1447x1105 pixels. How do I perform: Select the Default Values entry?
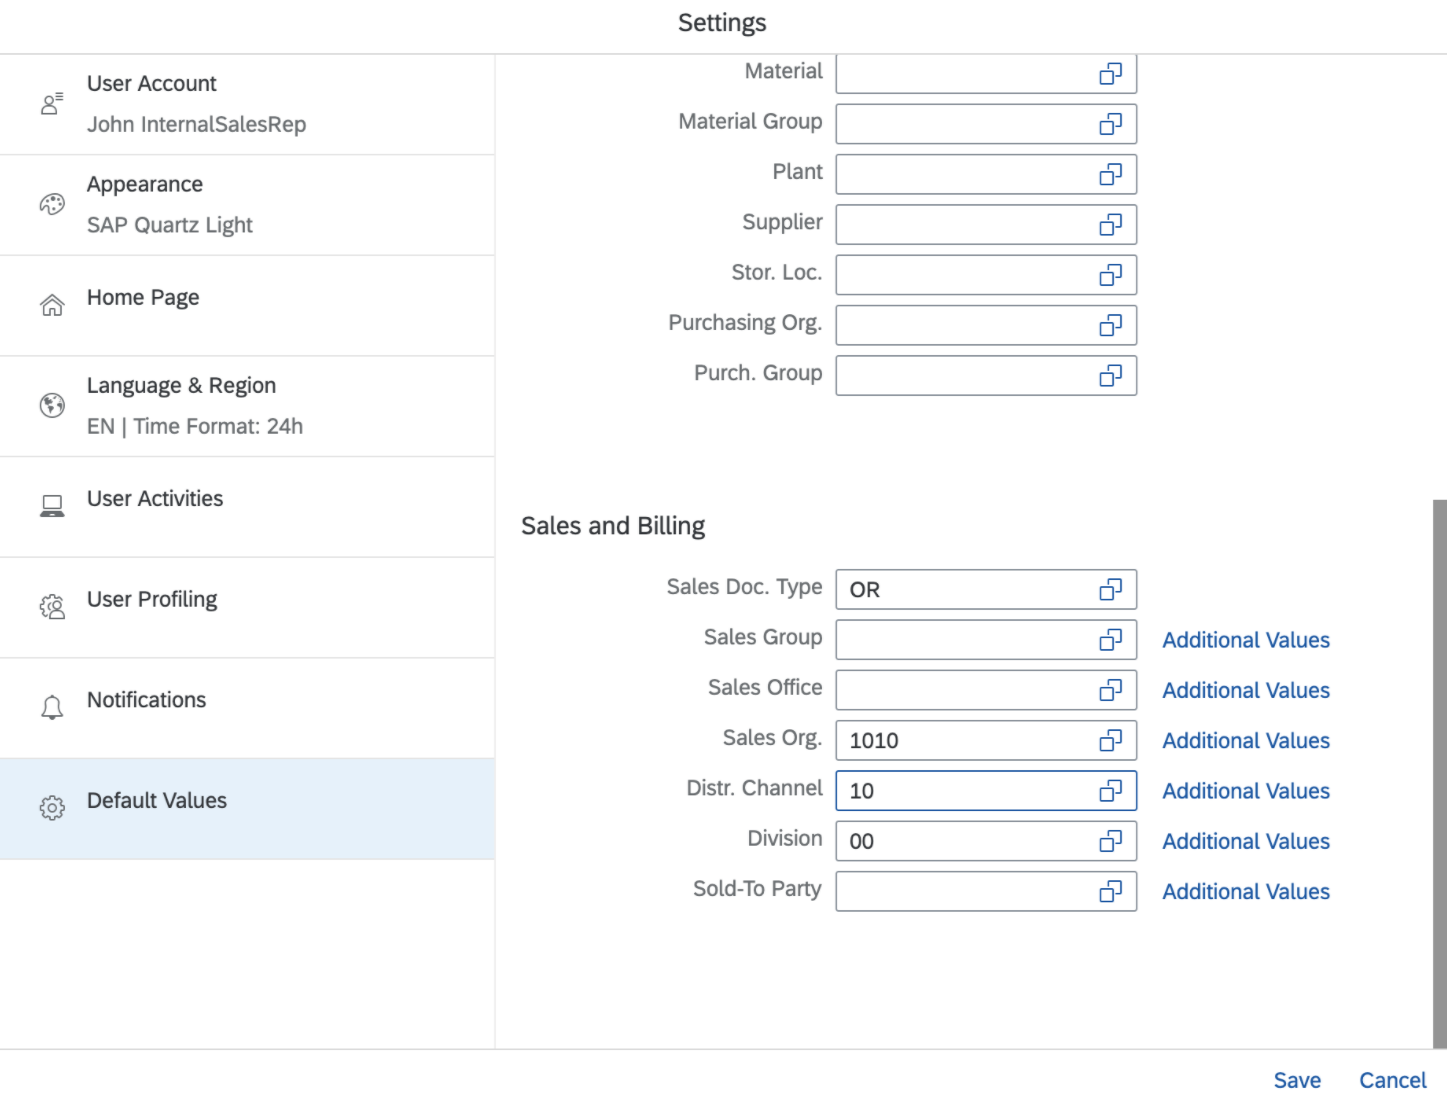[247, 809]
